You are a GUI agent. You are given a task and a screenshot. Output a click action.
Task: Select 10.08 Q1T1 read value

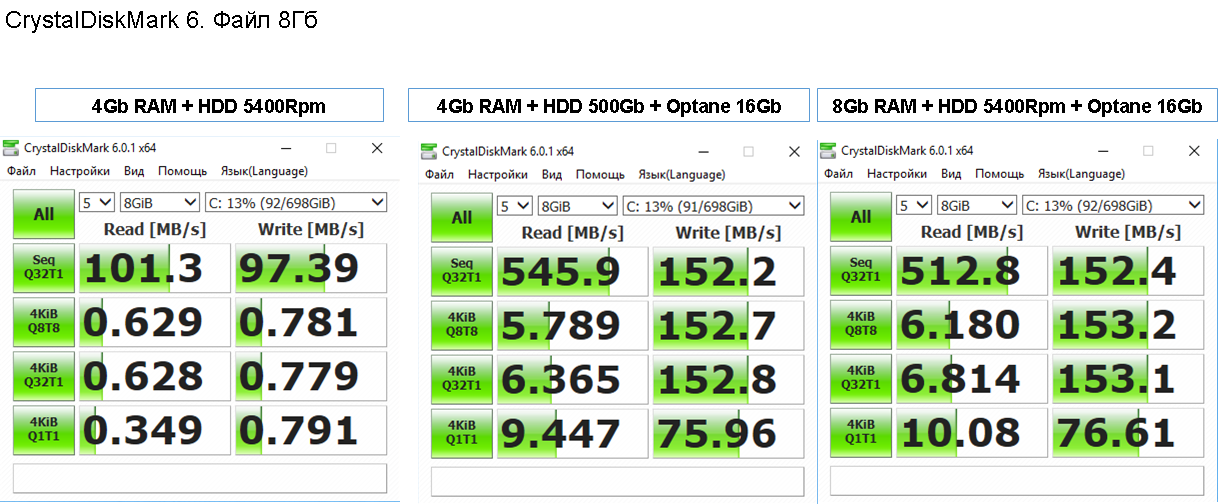click(972, 432)
